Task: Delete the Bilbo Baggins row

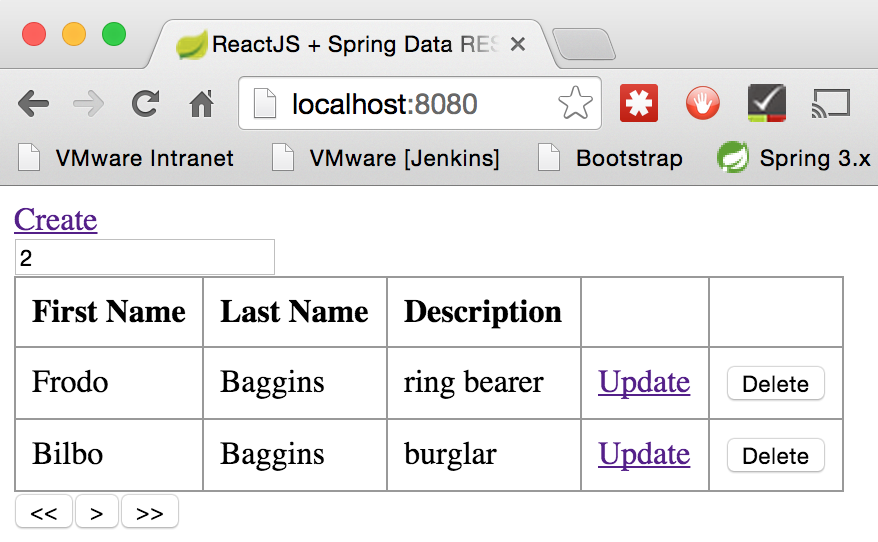Action: [775, 455]
